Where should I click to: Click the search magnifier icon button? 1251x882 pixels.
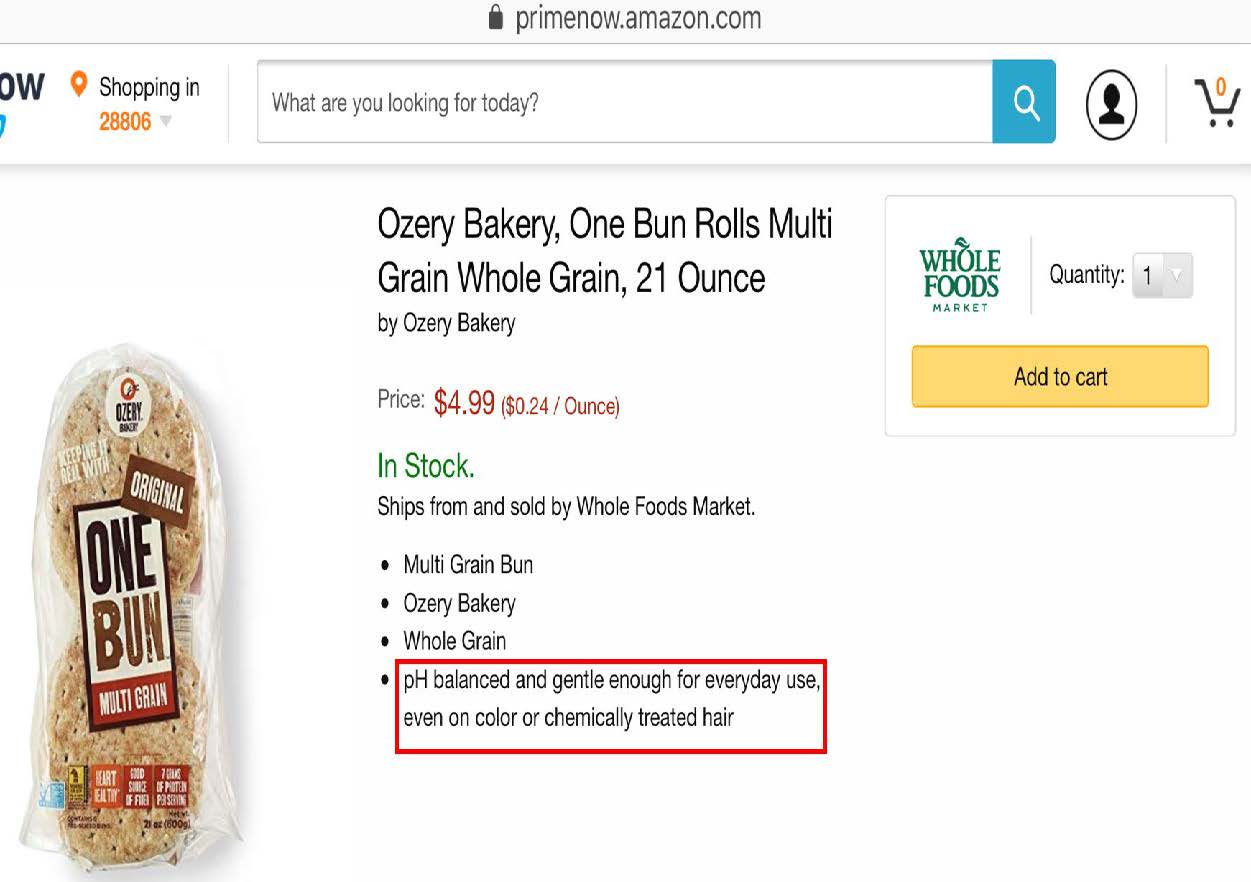click(1024, 102)
